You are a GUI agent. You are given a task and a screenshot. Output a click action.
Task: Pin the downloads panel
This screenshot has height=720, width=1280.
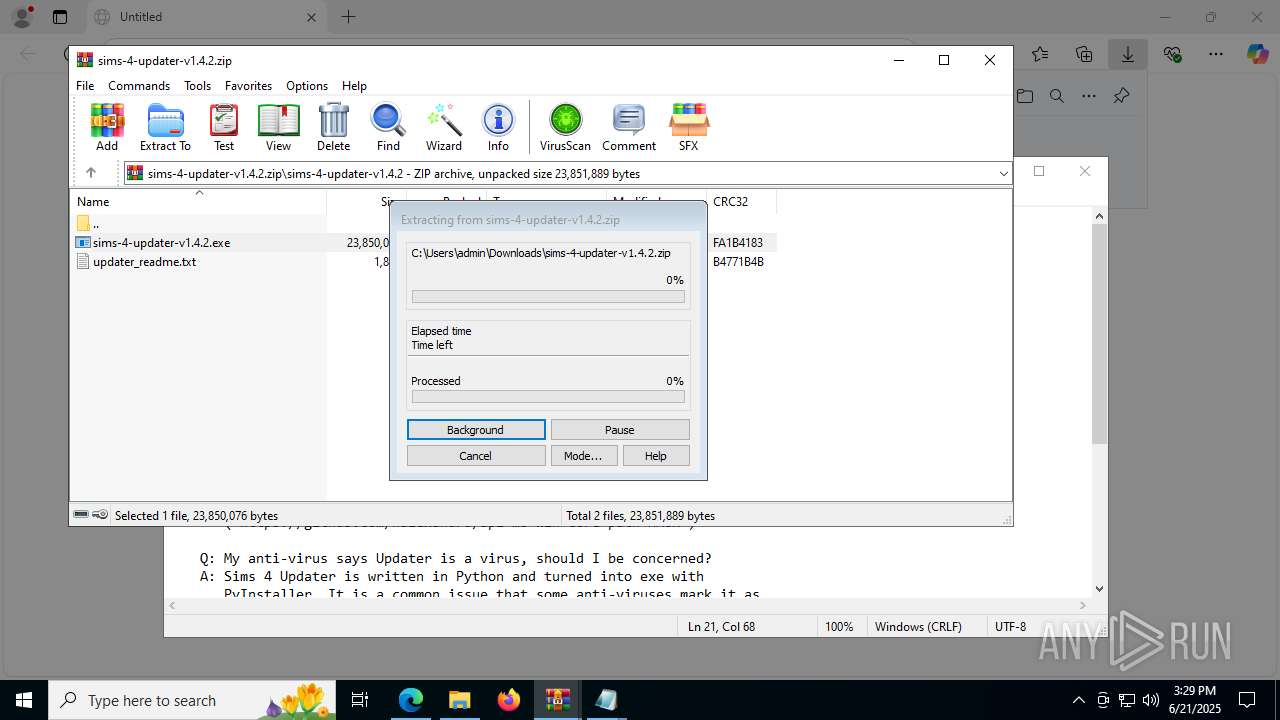(1121, 96)
